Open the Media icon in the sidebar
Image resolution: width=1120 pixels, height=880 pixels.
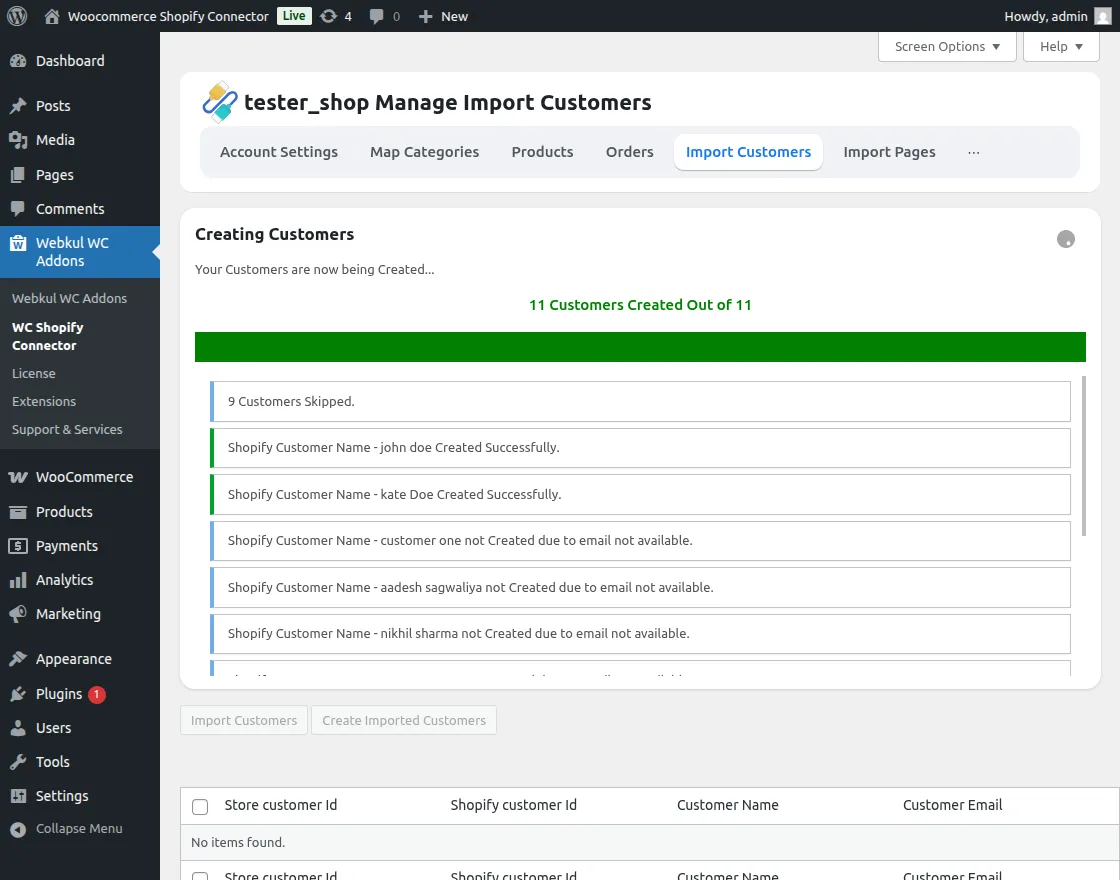coord(18,140)
